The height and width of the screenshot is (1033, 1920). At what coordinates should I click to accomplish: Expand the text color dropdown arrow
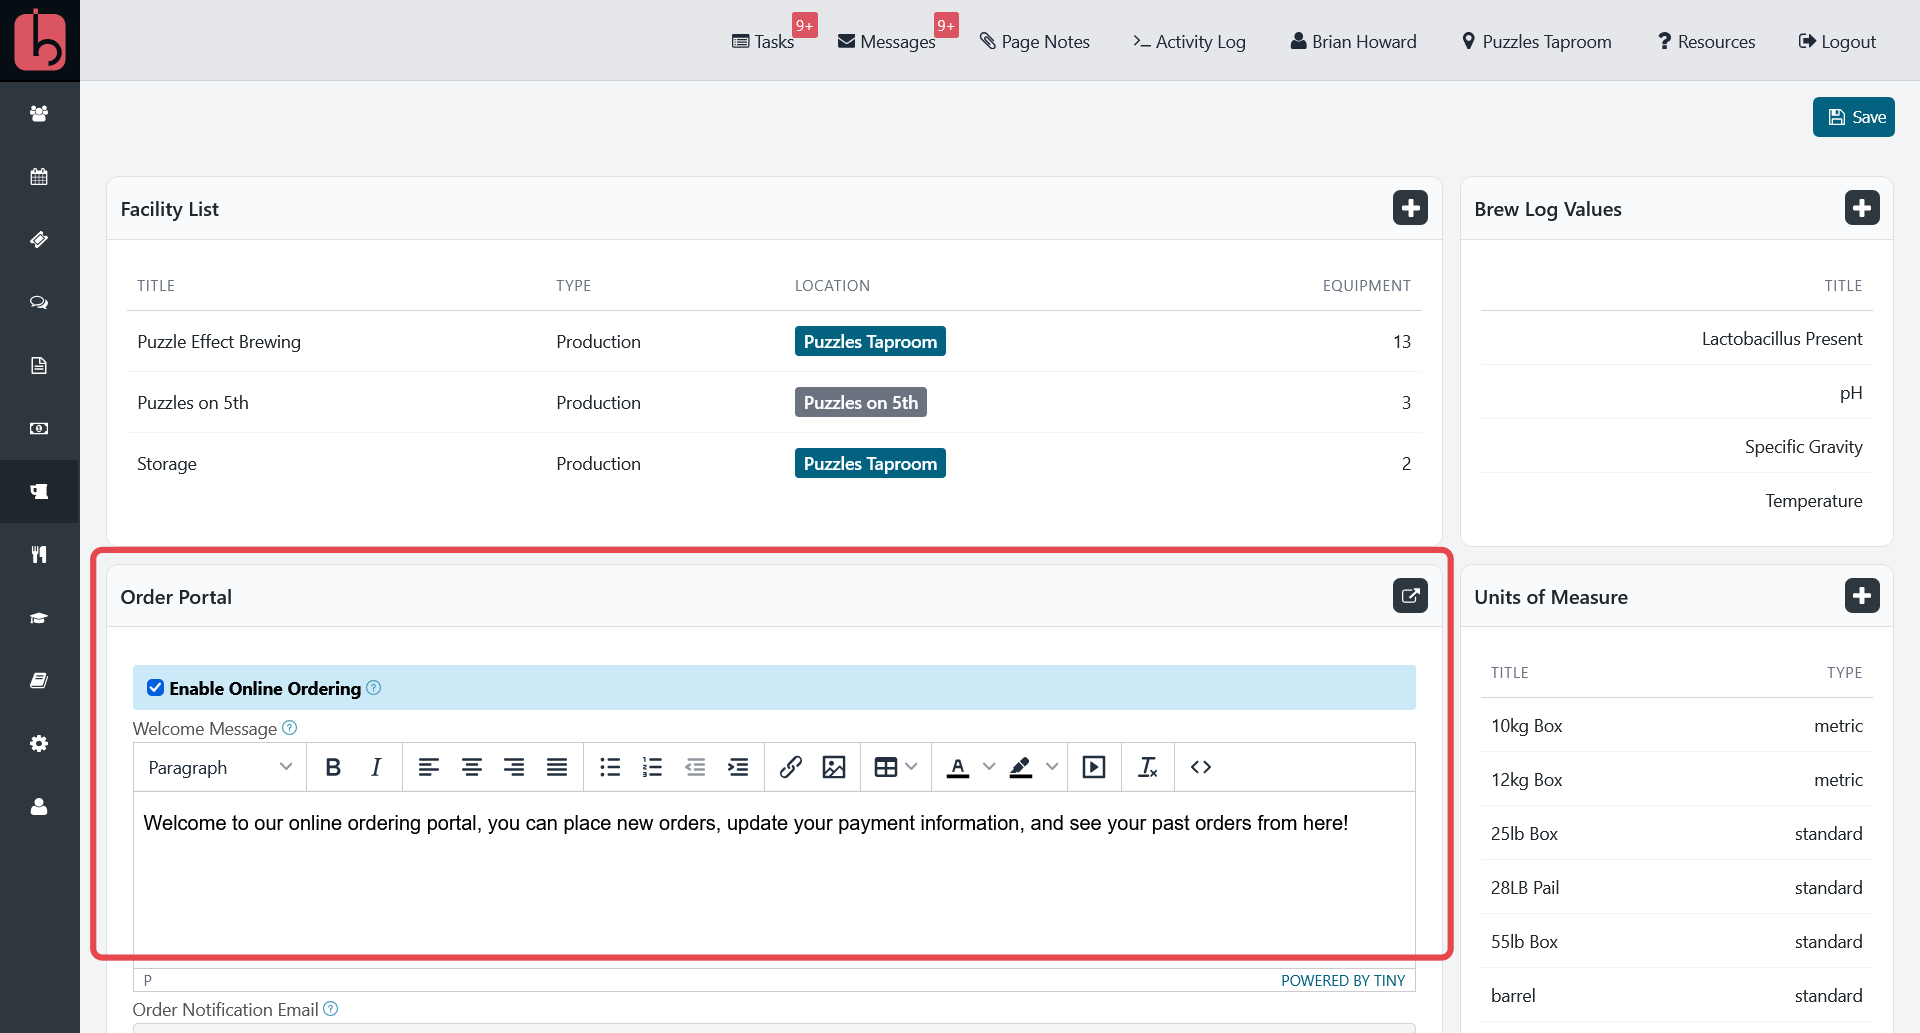[989, 767]
